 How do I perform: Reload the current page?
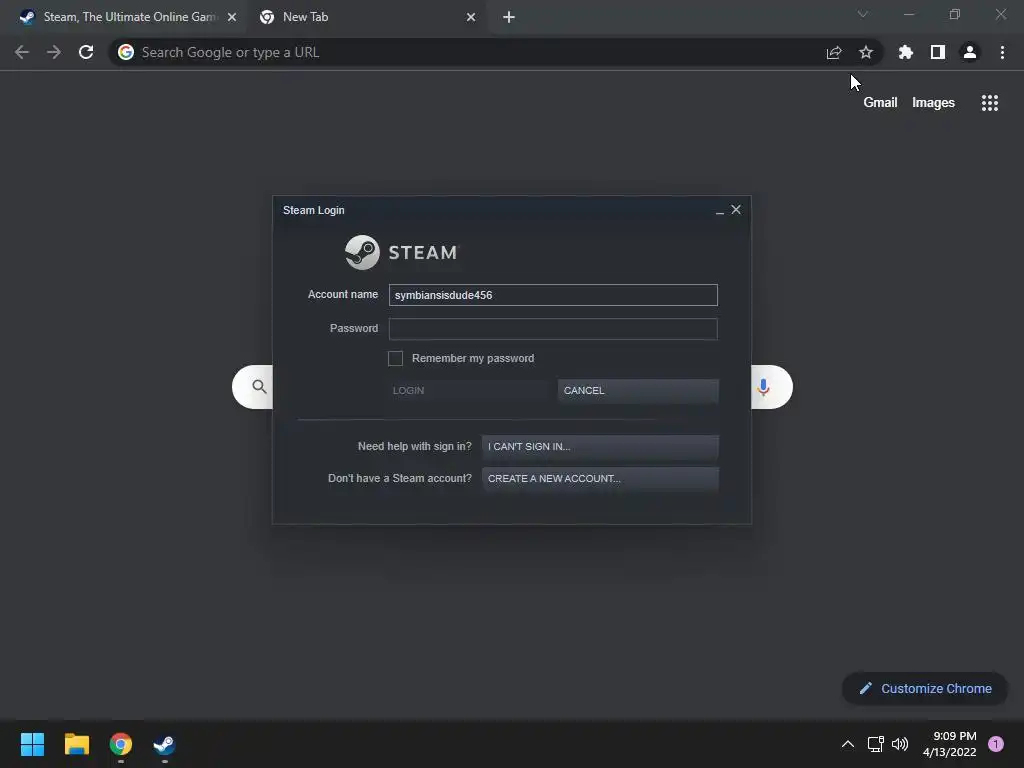point(86,52)
